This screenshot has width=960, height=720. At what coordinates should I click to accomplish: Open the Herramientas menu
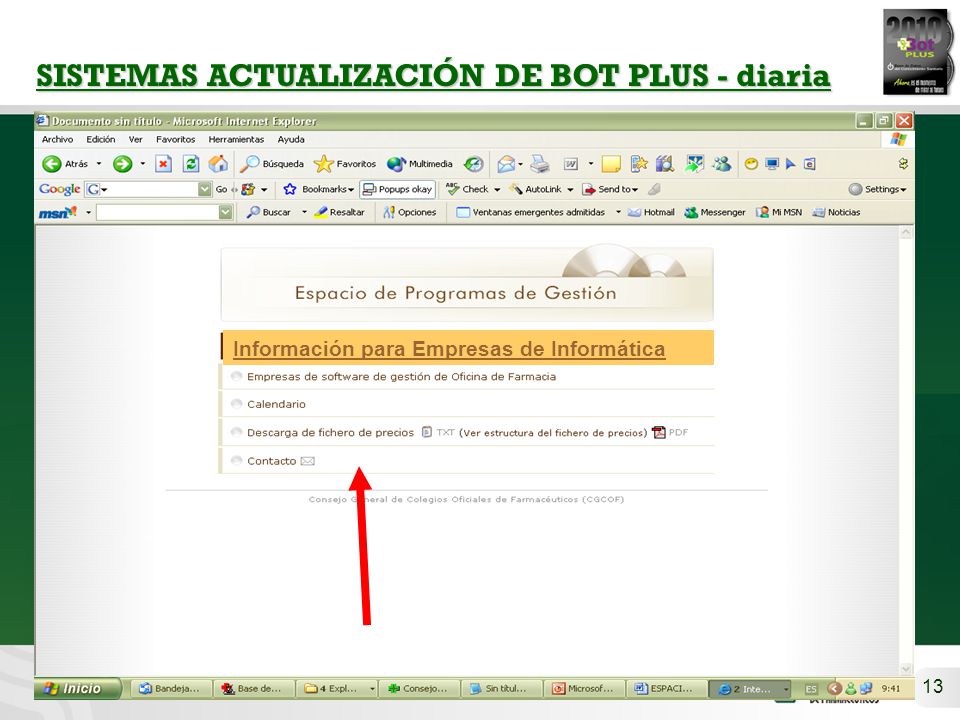click(236, 140)
